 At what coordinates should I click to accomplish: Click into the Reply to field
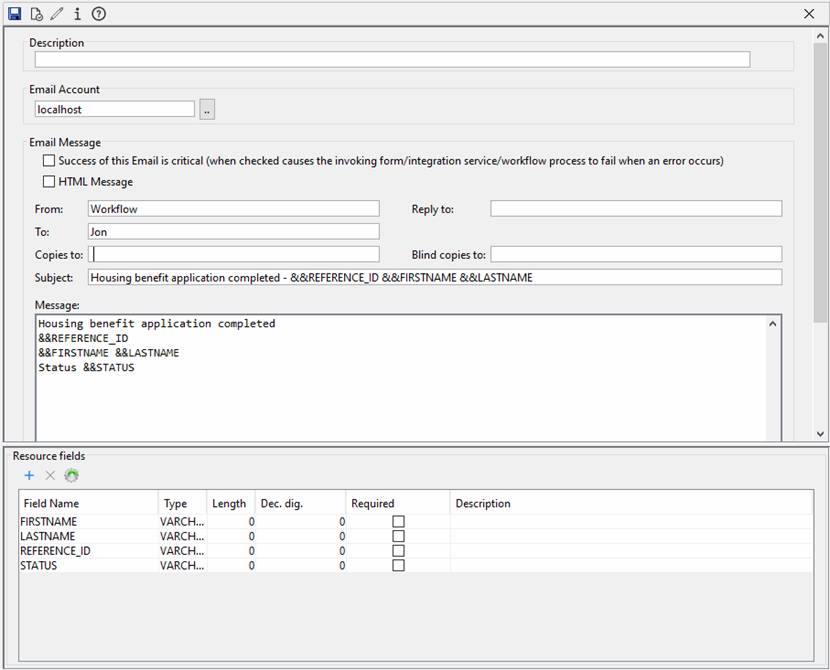coord(635,209)
